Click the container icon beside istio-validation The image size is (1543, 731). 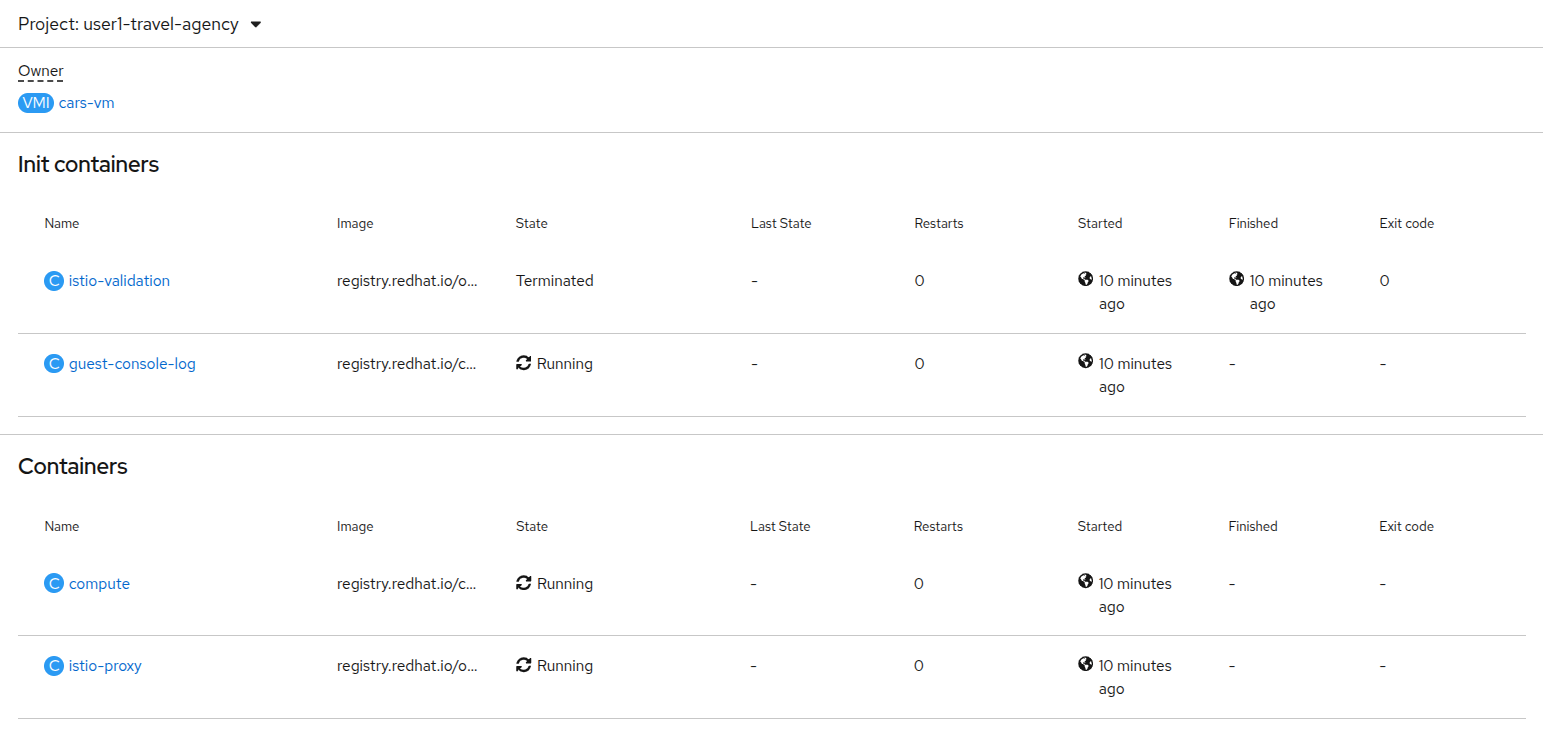point(54,281)
